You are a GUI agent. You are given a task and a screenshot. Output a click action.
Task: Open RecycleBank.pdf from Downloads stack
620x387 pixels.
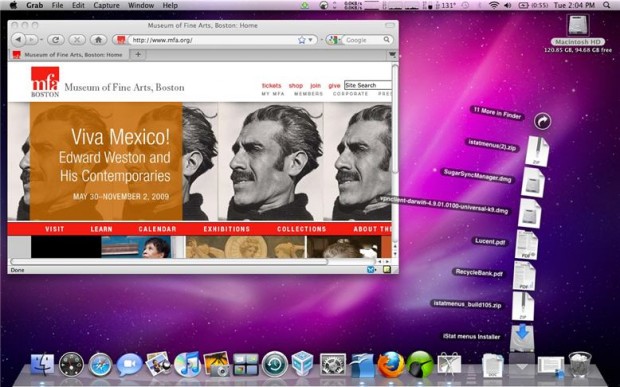click(524, 276)
